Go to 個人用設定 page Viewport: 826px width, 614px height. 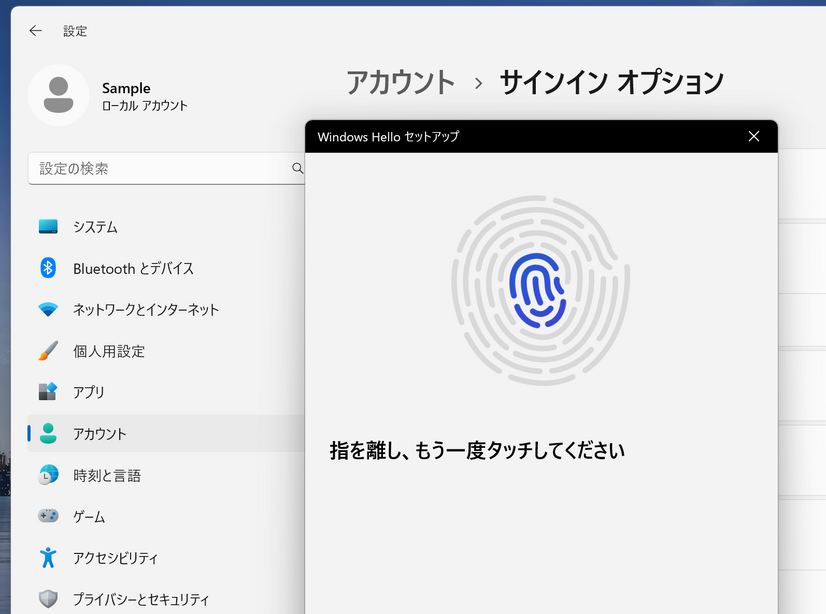pos(166,351)
